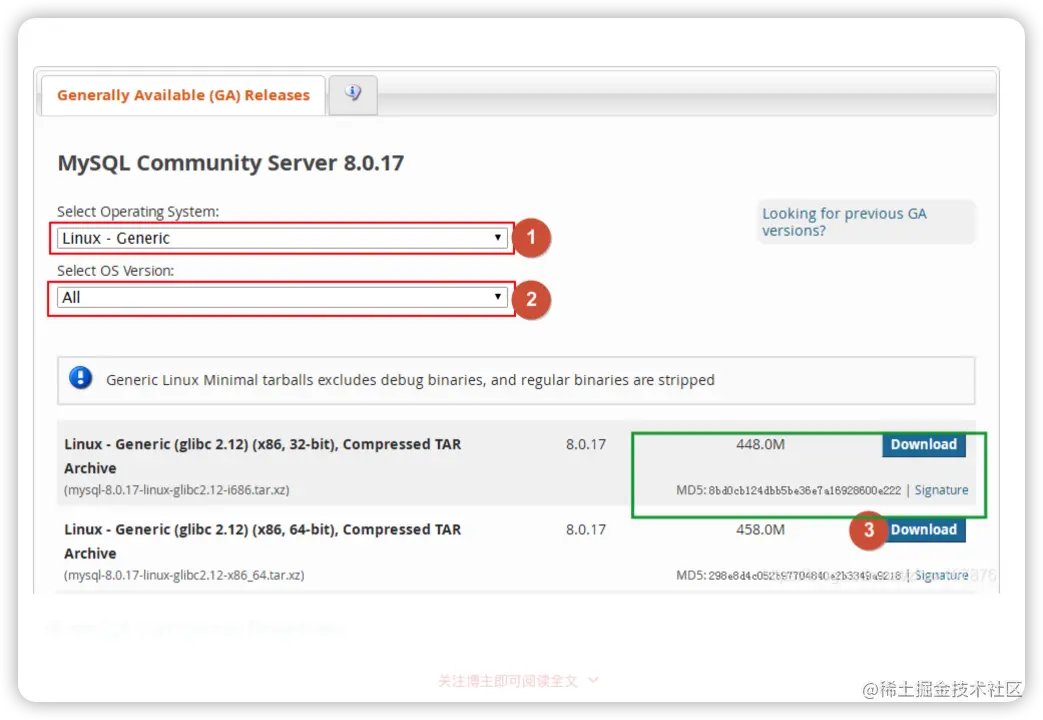The height and width of the screenshot is (720, 1043).
Task: Follow the Looking for previous GA versions link
Action: [x=844, y=222]
